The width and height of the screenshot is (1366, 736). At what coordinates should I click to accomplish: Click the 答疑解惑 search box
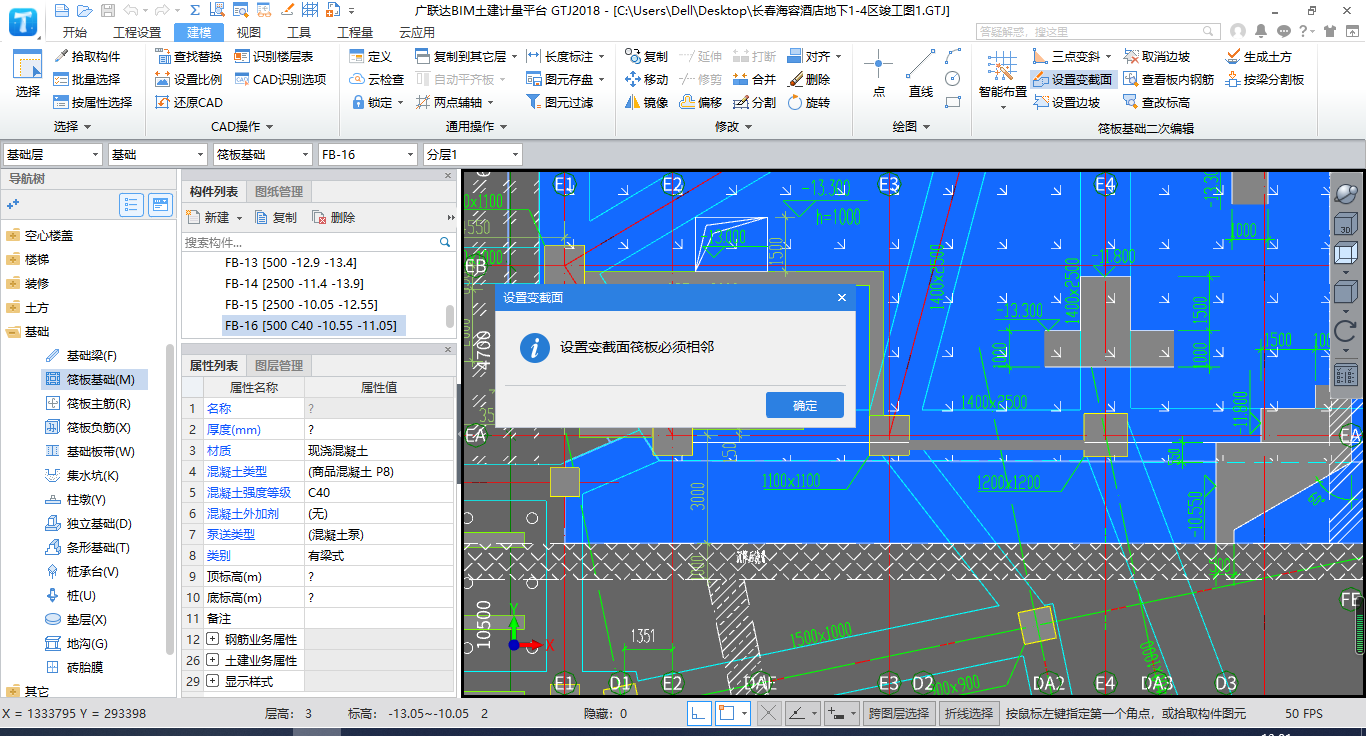(x=1100, y=32)
